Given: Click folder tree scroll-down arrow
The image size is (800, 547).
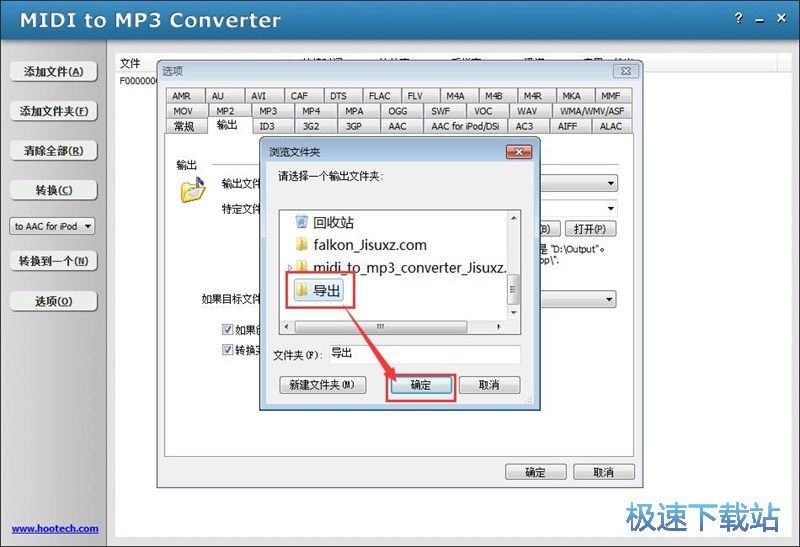Looking at the screenshot, I should [x=514, y=313].
